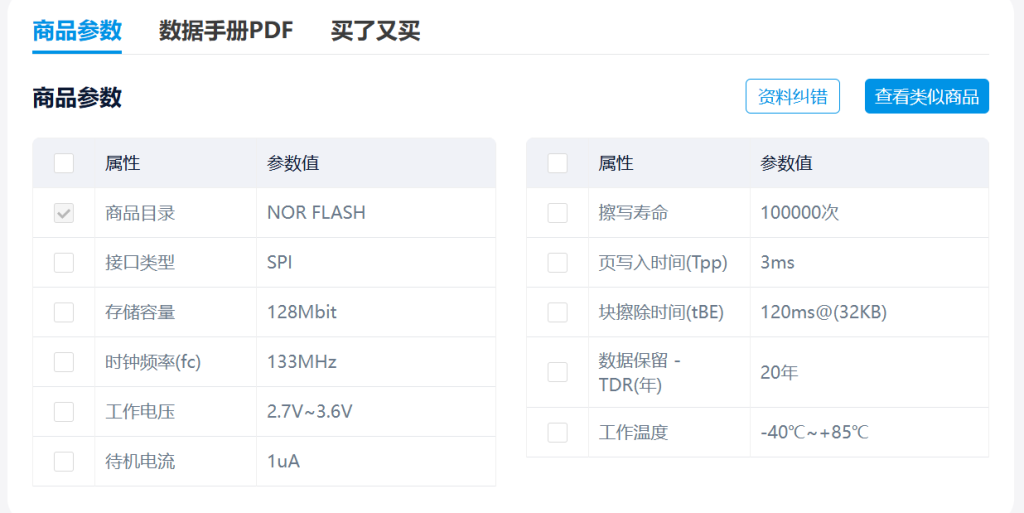Click the 资料纠错 button
The image size is (1024, 513).
792,97
